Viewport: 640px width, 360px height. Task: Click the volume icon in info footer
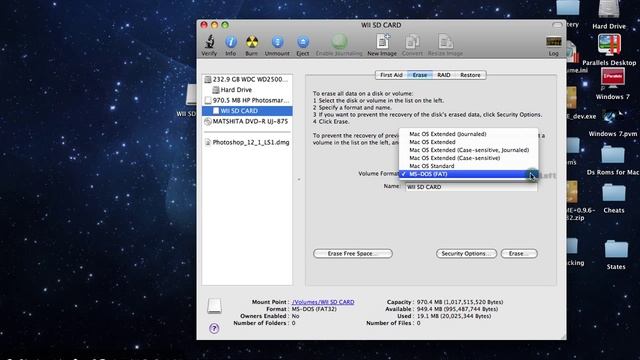tap(214, 305)
